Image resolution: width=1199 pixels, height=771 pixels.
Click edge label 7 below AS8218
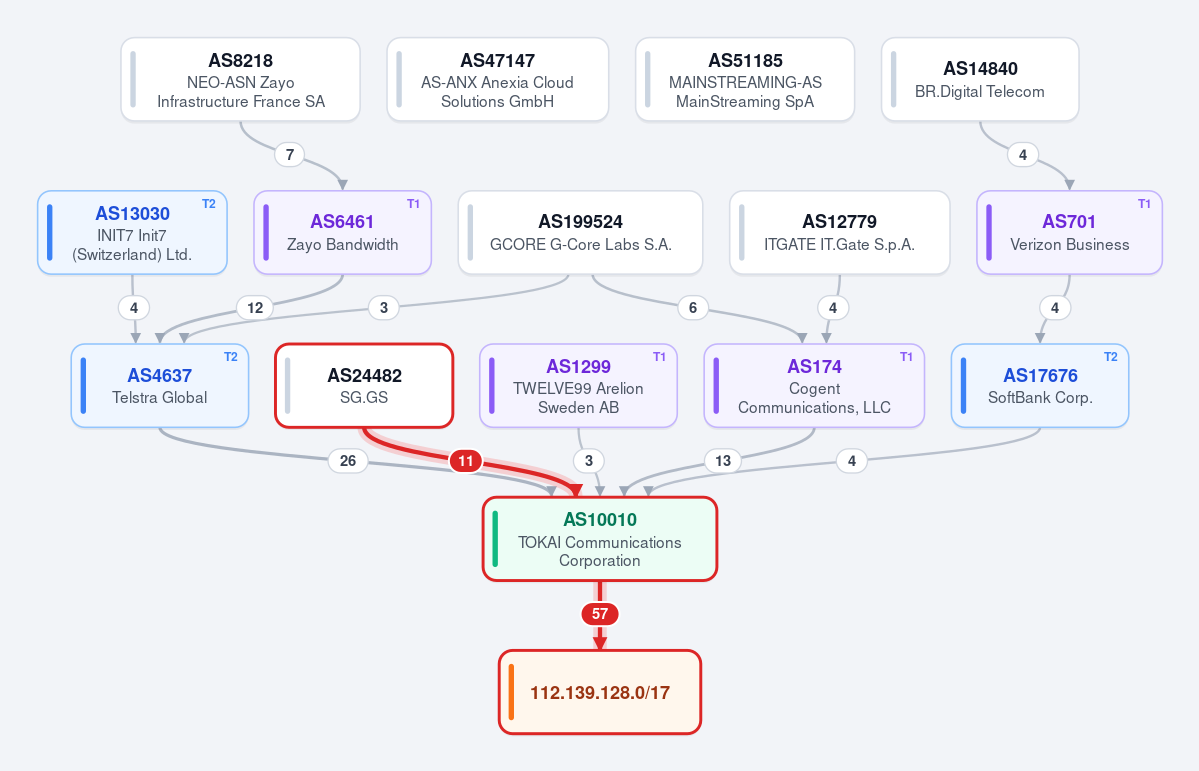(290, 155)
